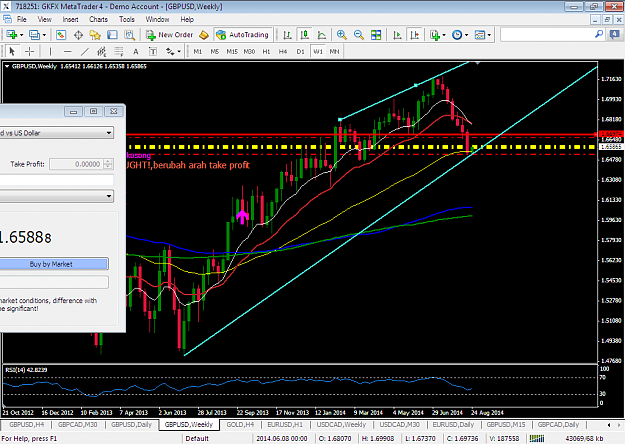Switch timeframe to H1

click(266, 51)
